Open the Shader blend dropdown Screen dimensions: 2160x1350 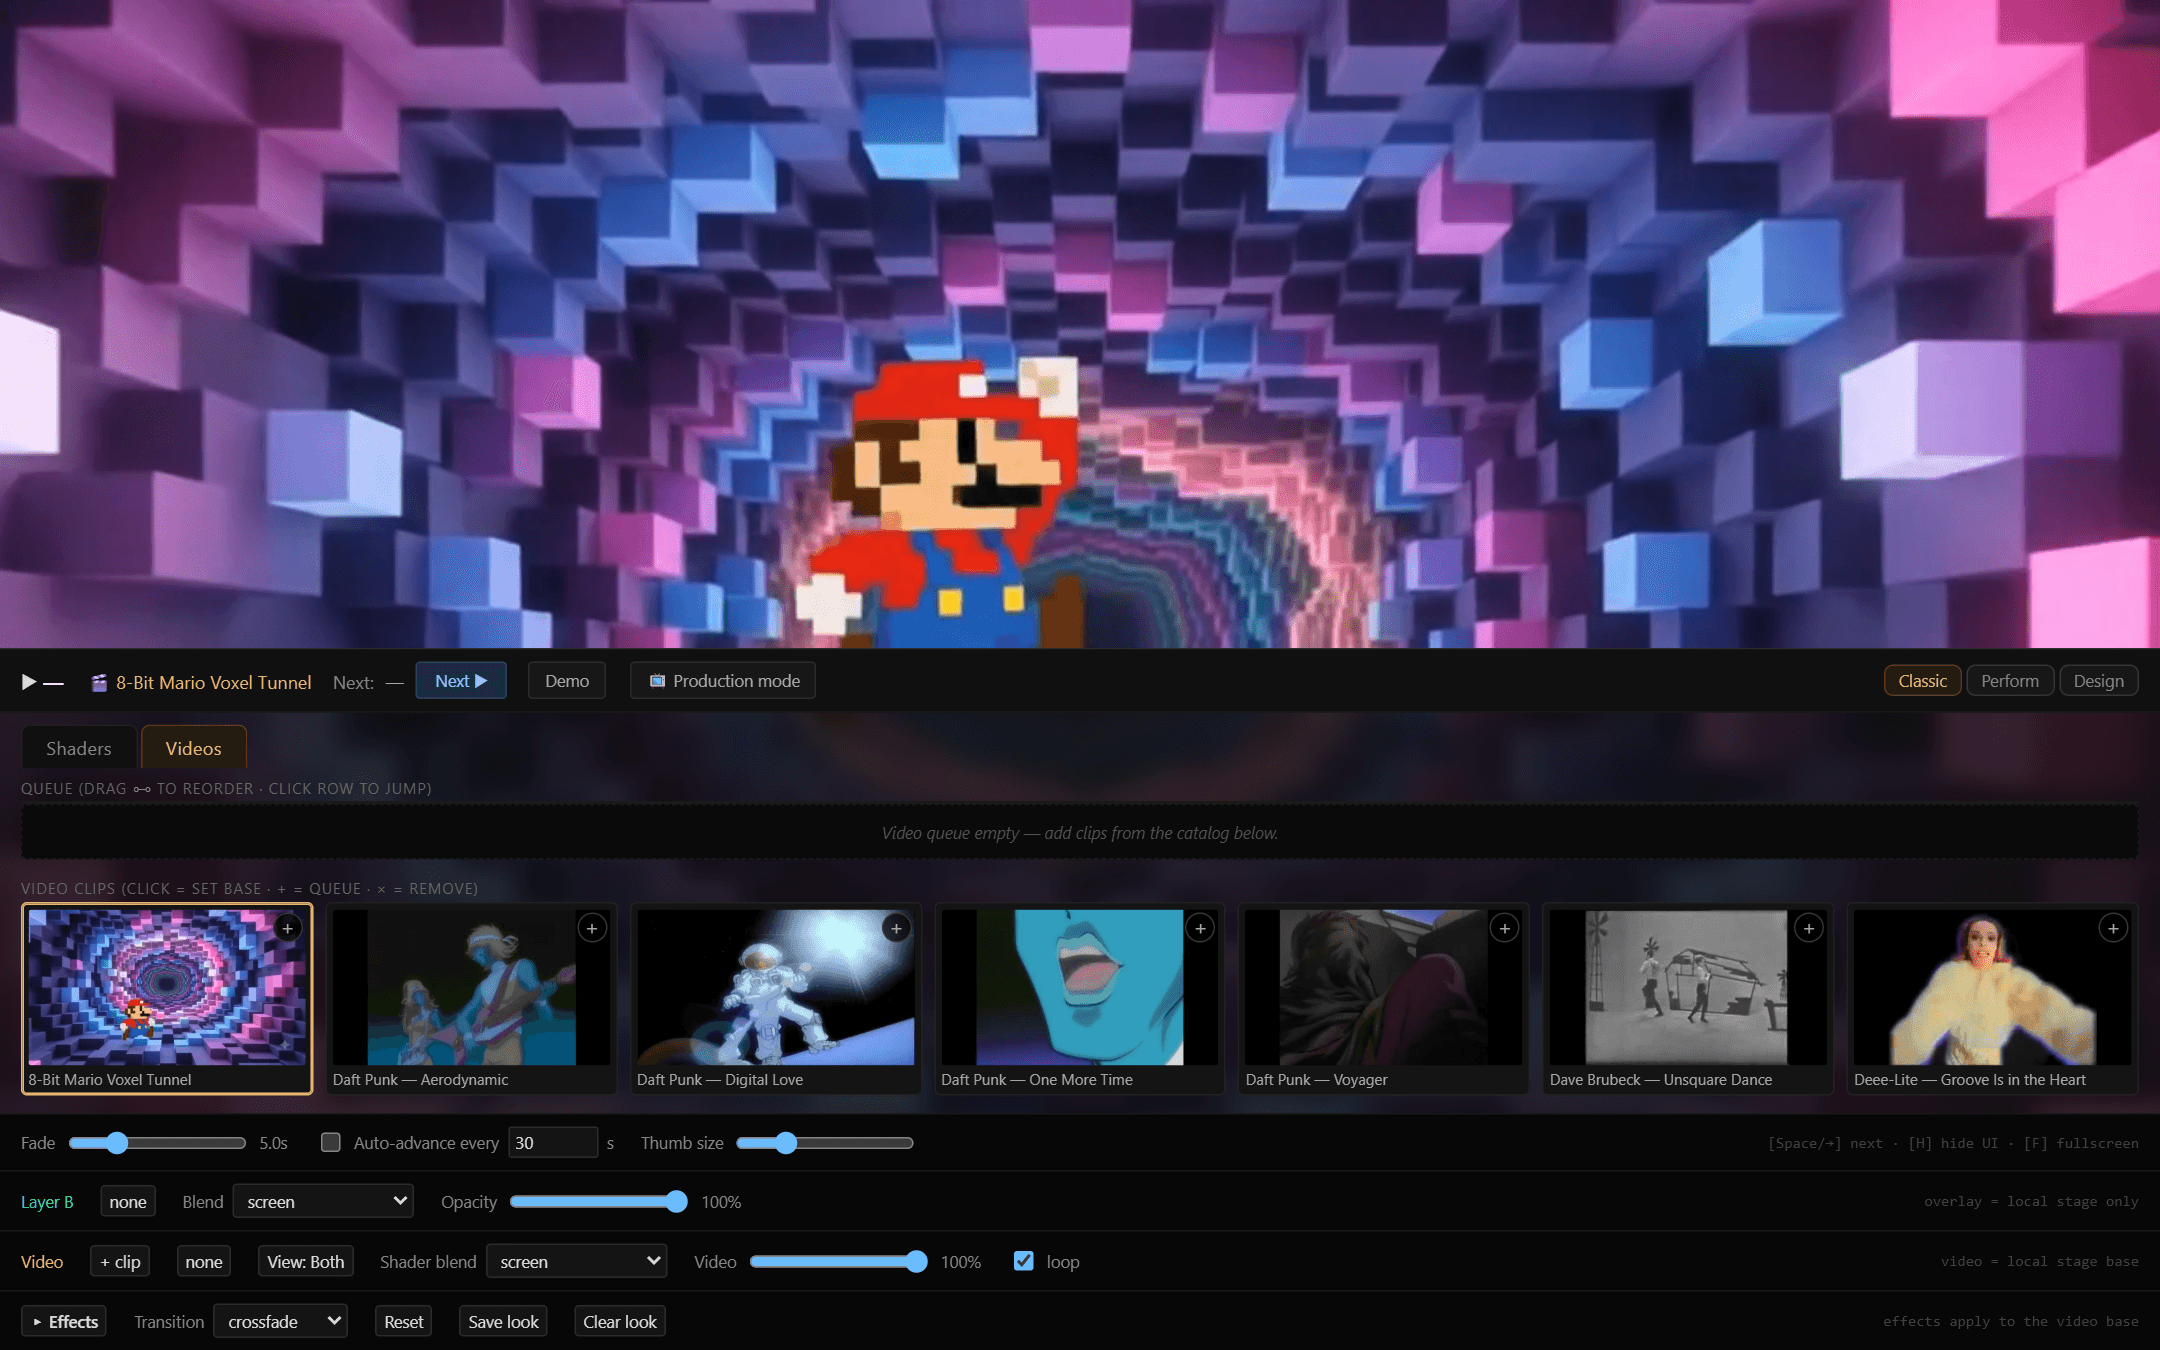pyautogui.click(x=576, y=1261)
